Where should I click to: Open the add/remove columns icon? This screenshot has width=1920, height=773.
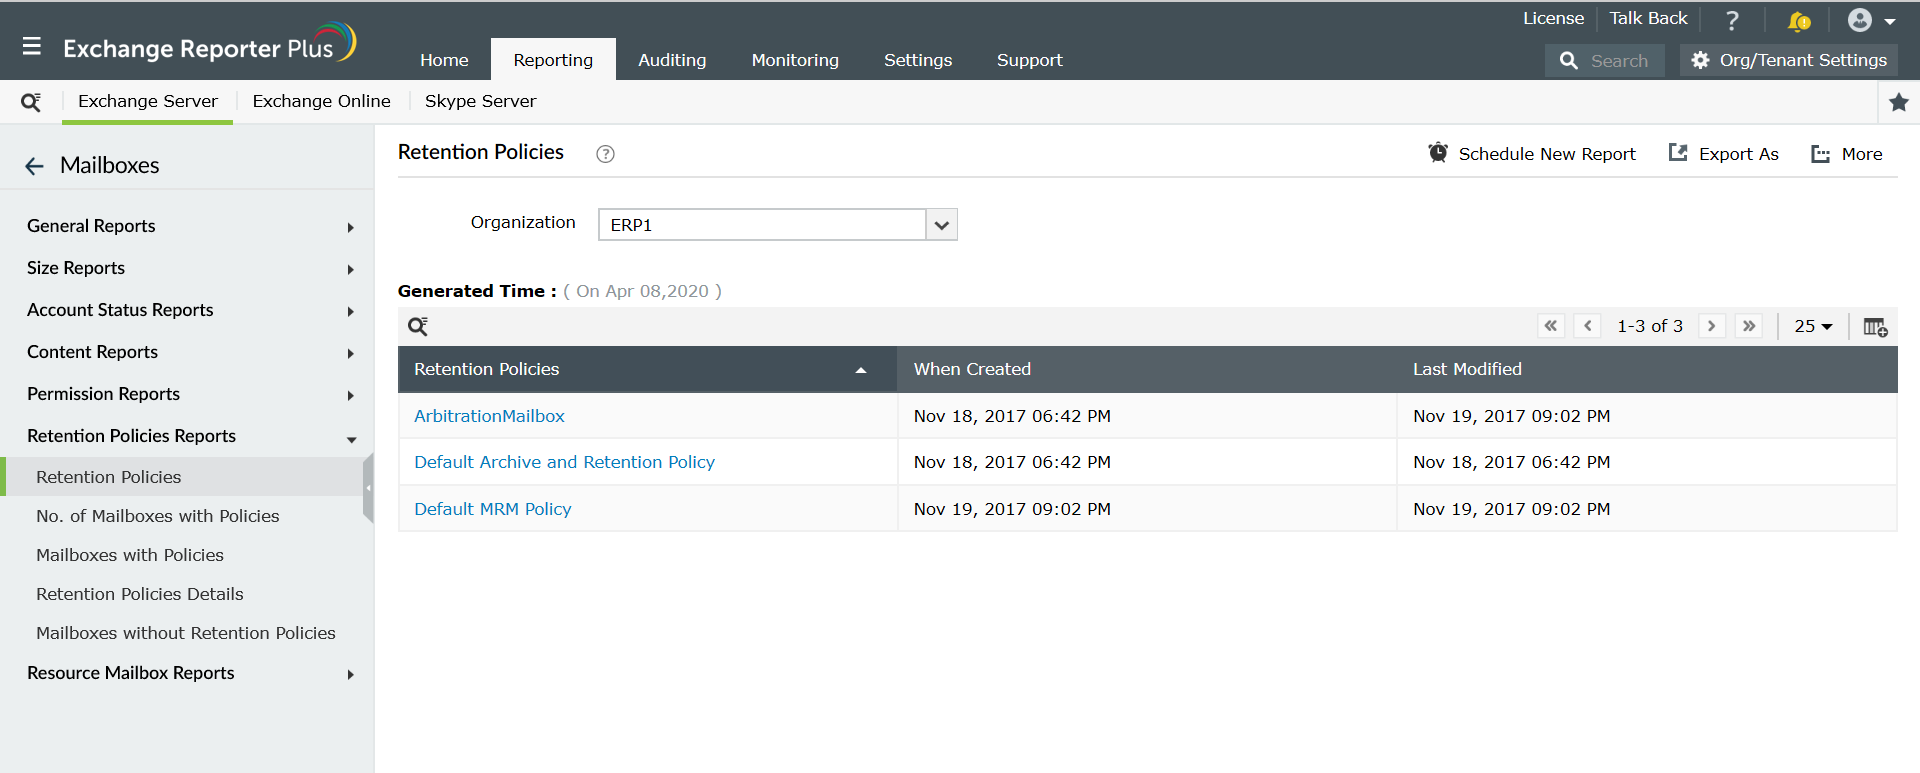pos(1875,327)
